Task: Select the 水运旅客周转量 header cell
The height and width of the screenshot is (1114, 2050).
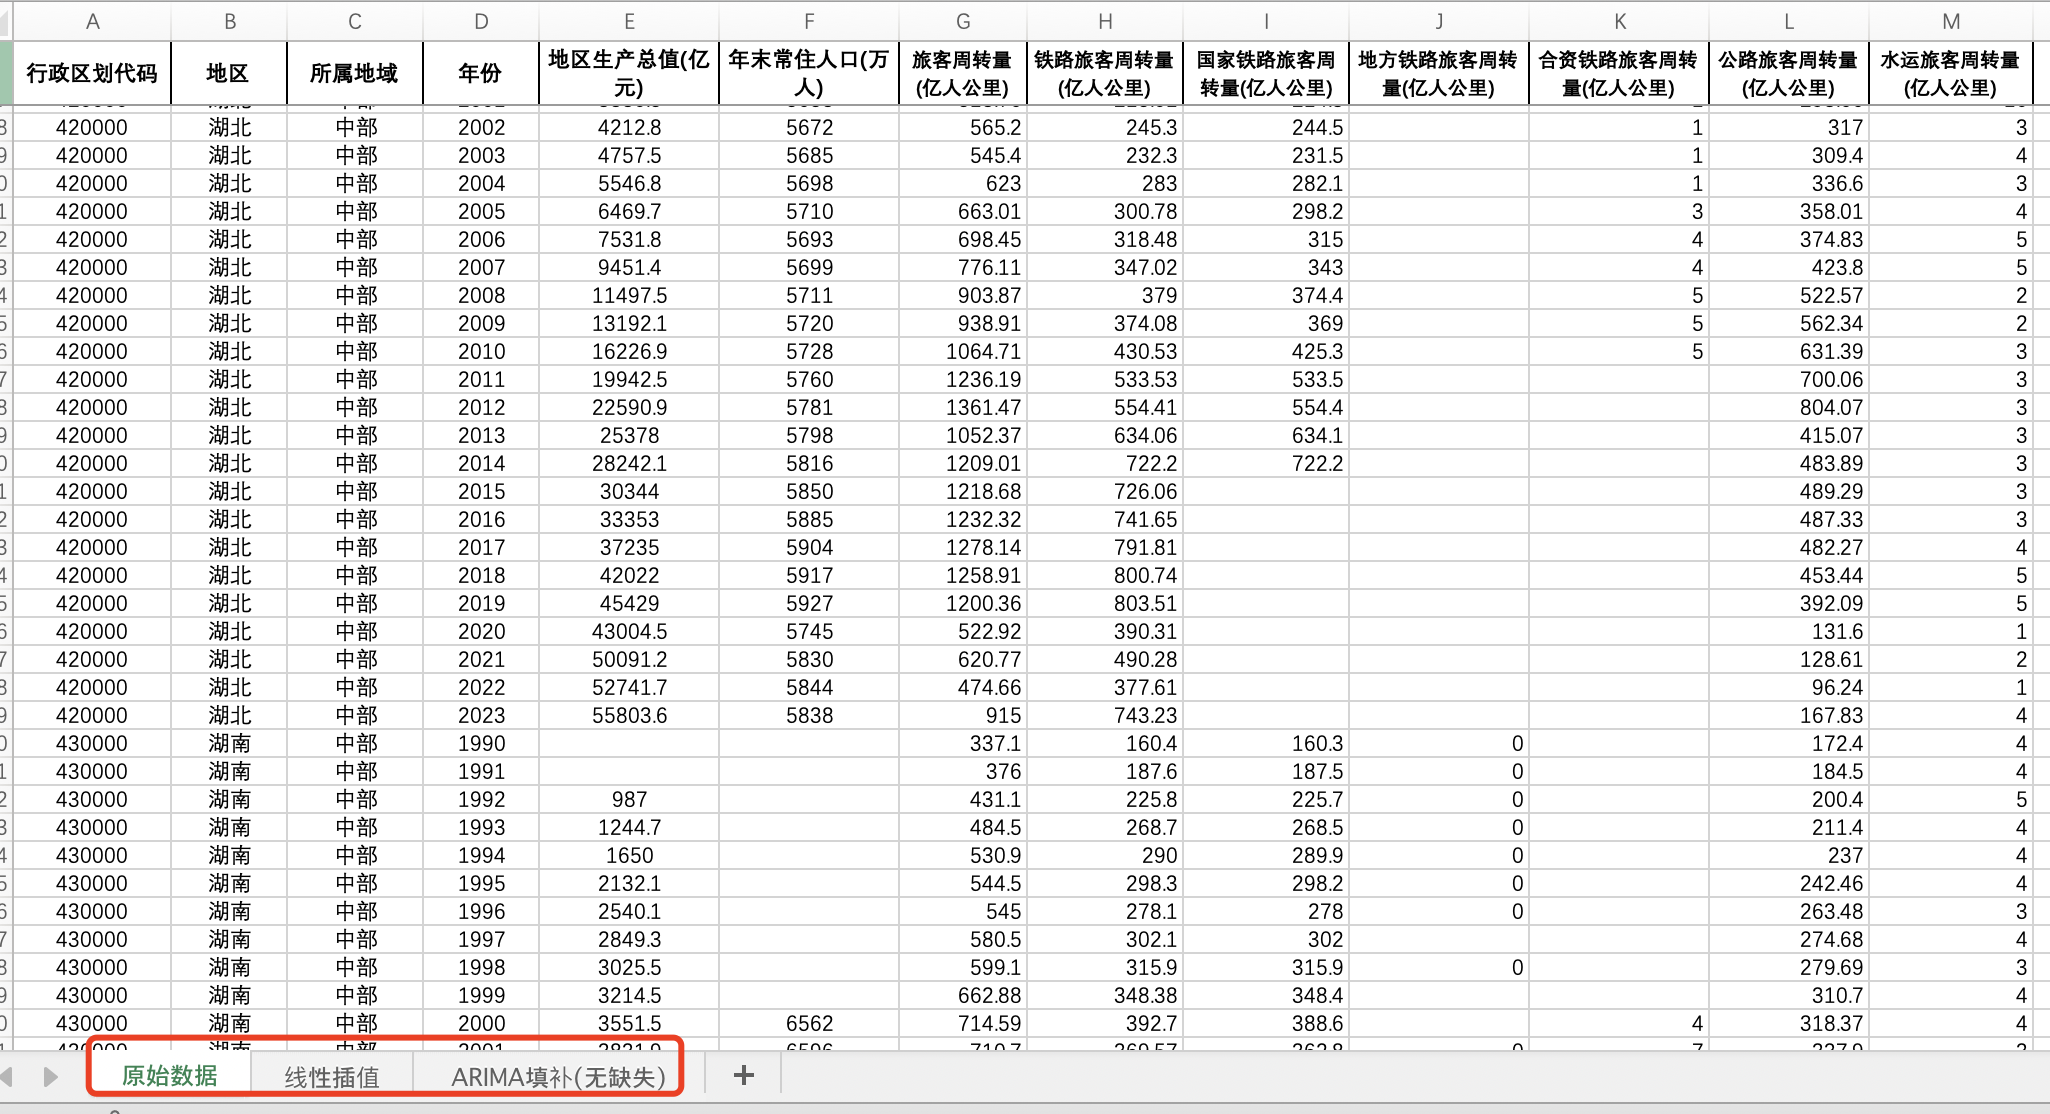Action: (1950, 73)
